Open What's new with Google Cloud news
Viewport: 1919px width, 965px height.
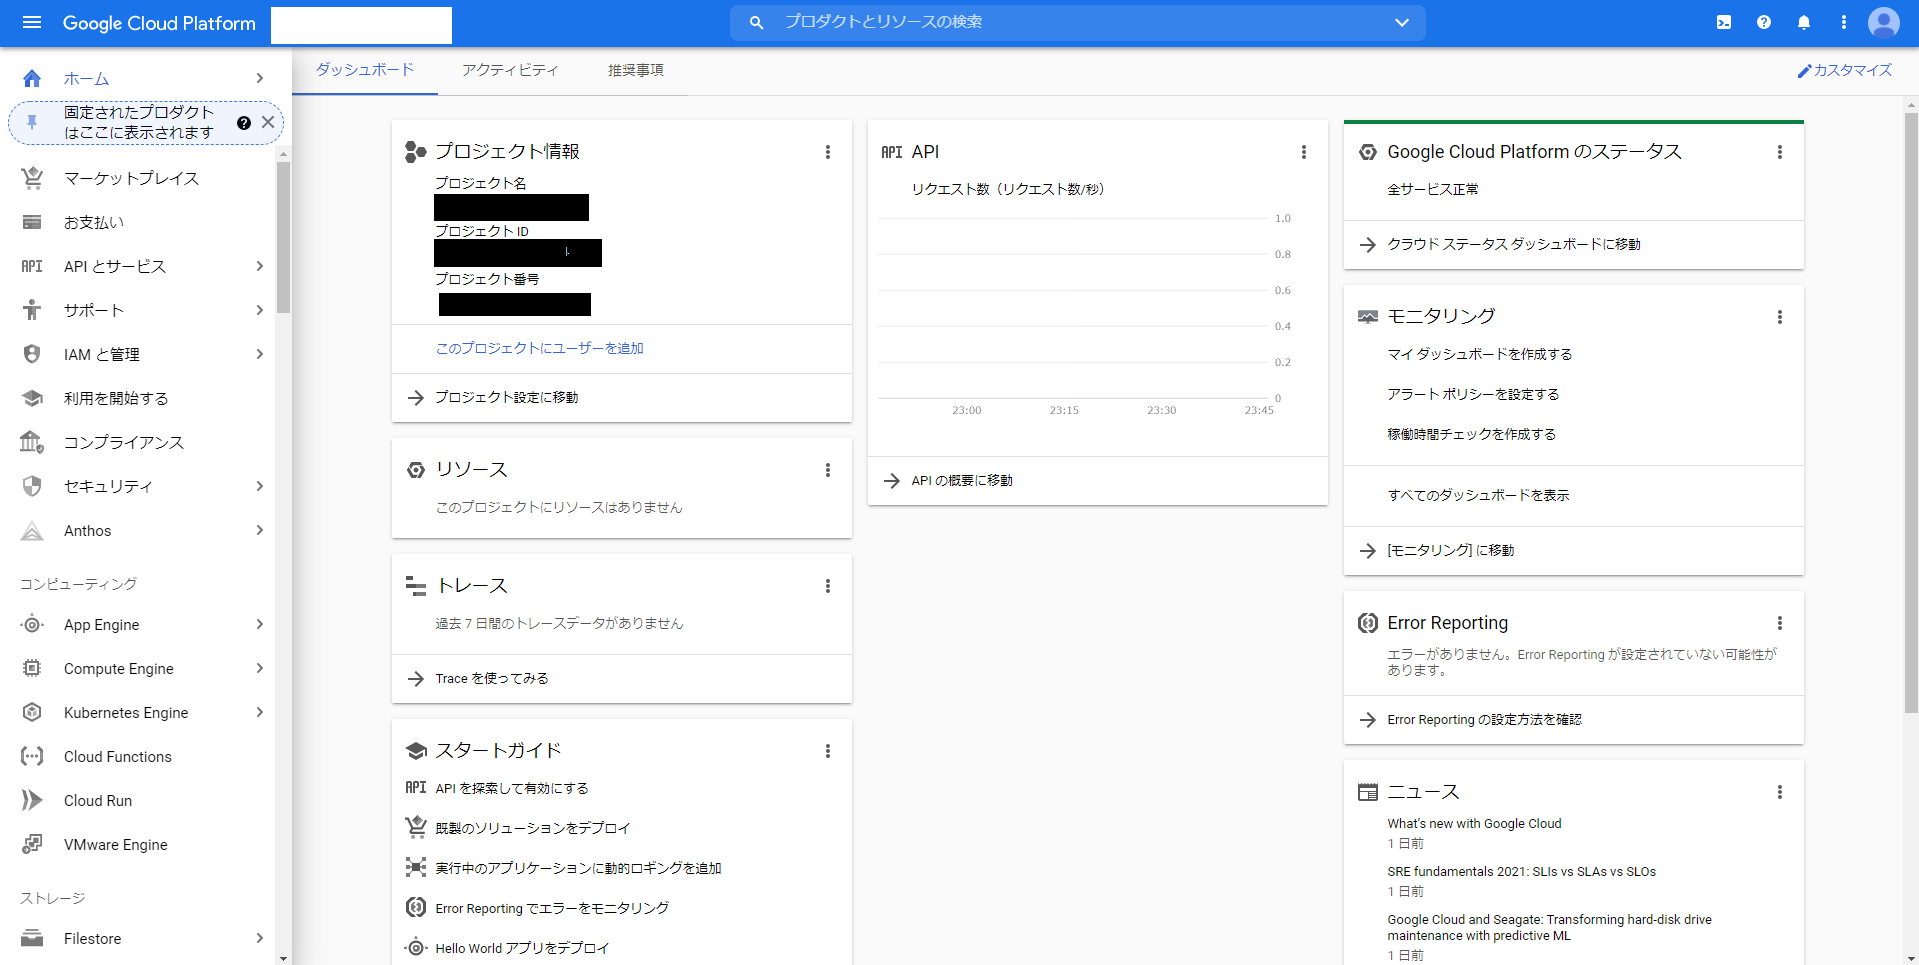[1474, 823]
